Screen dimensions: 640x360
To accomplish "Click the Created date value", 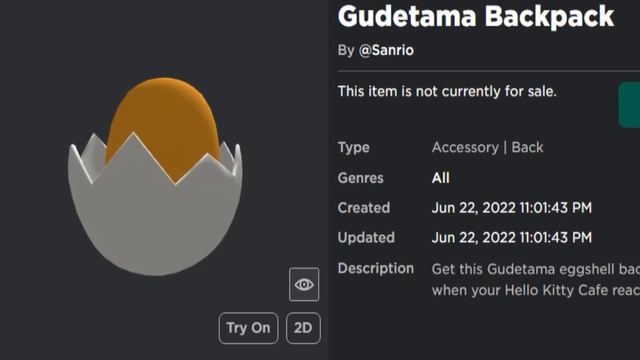I will click(512, 208).
